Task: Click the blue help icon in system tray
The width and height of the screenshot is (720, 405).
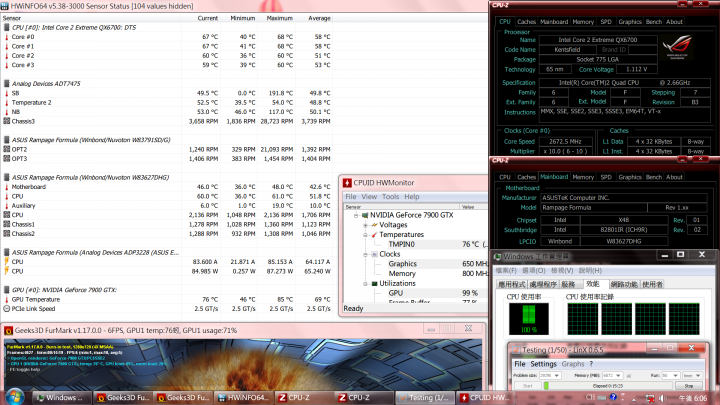Action: (613, 398)
